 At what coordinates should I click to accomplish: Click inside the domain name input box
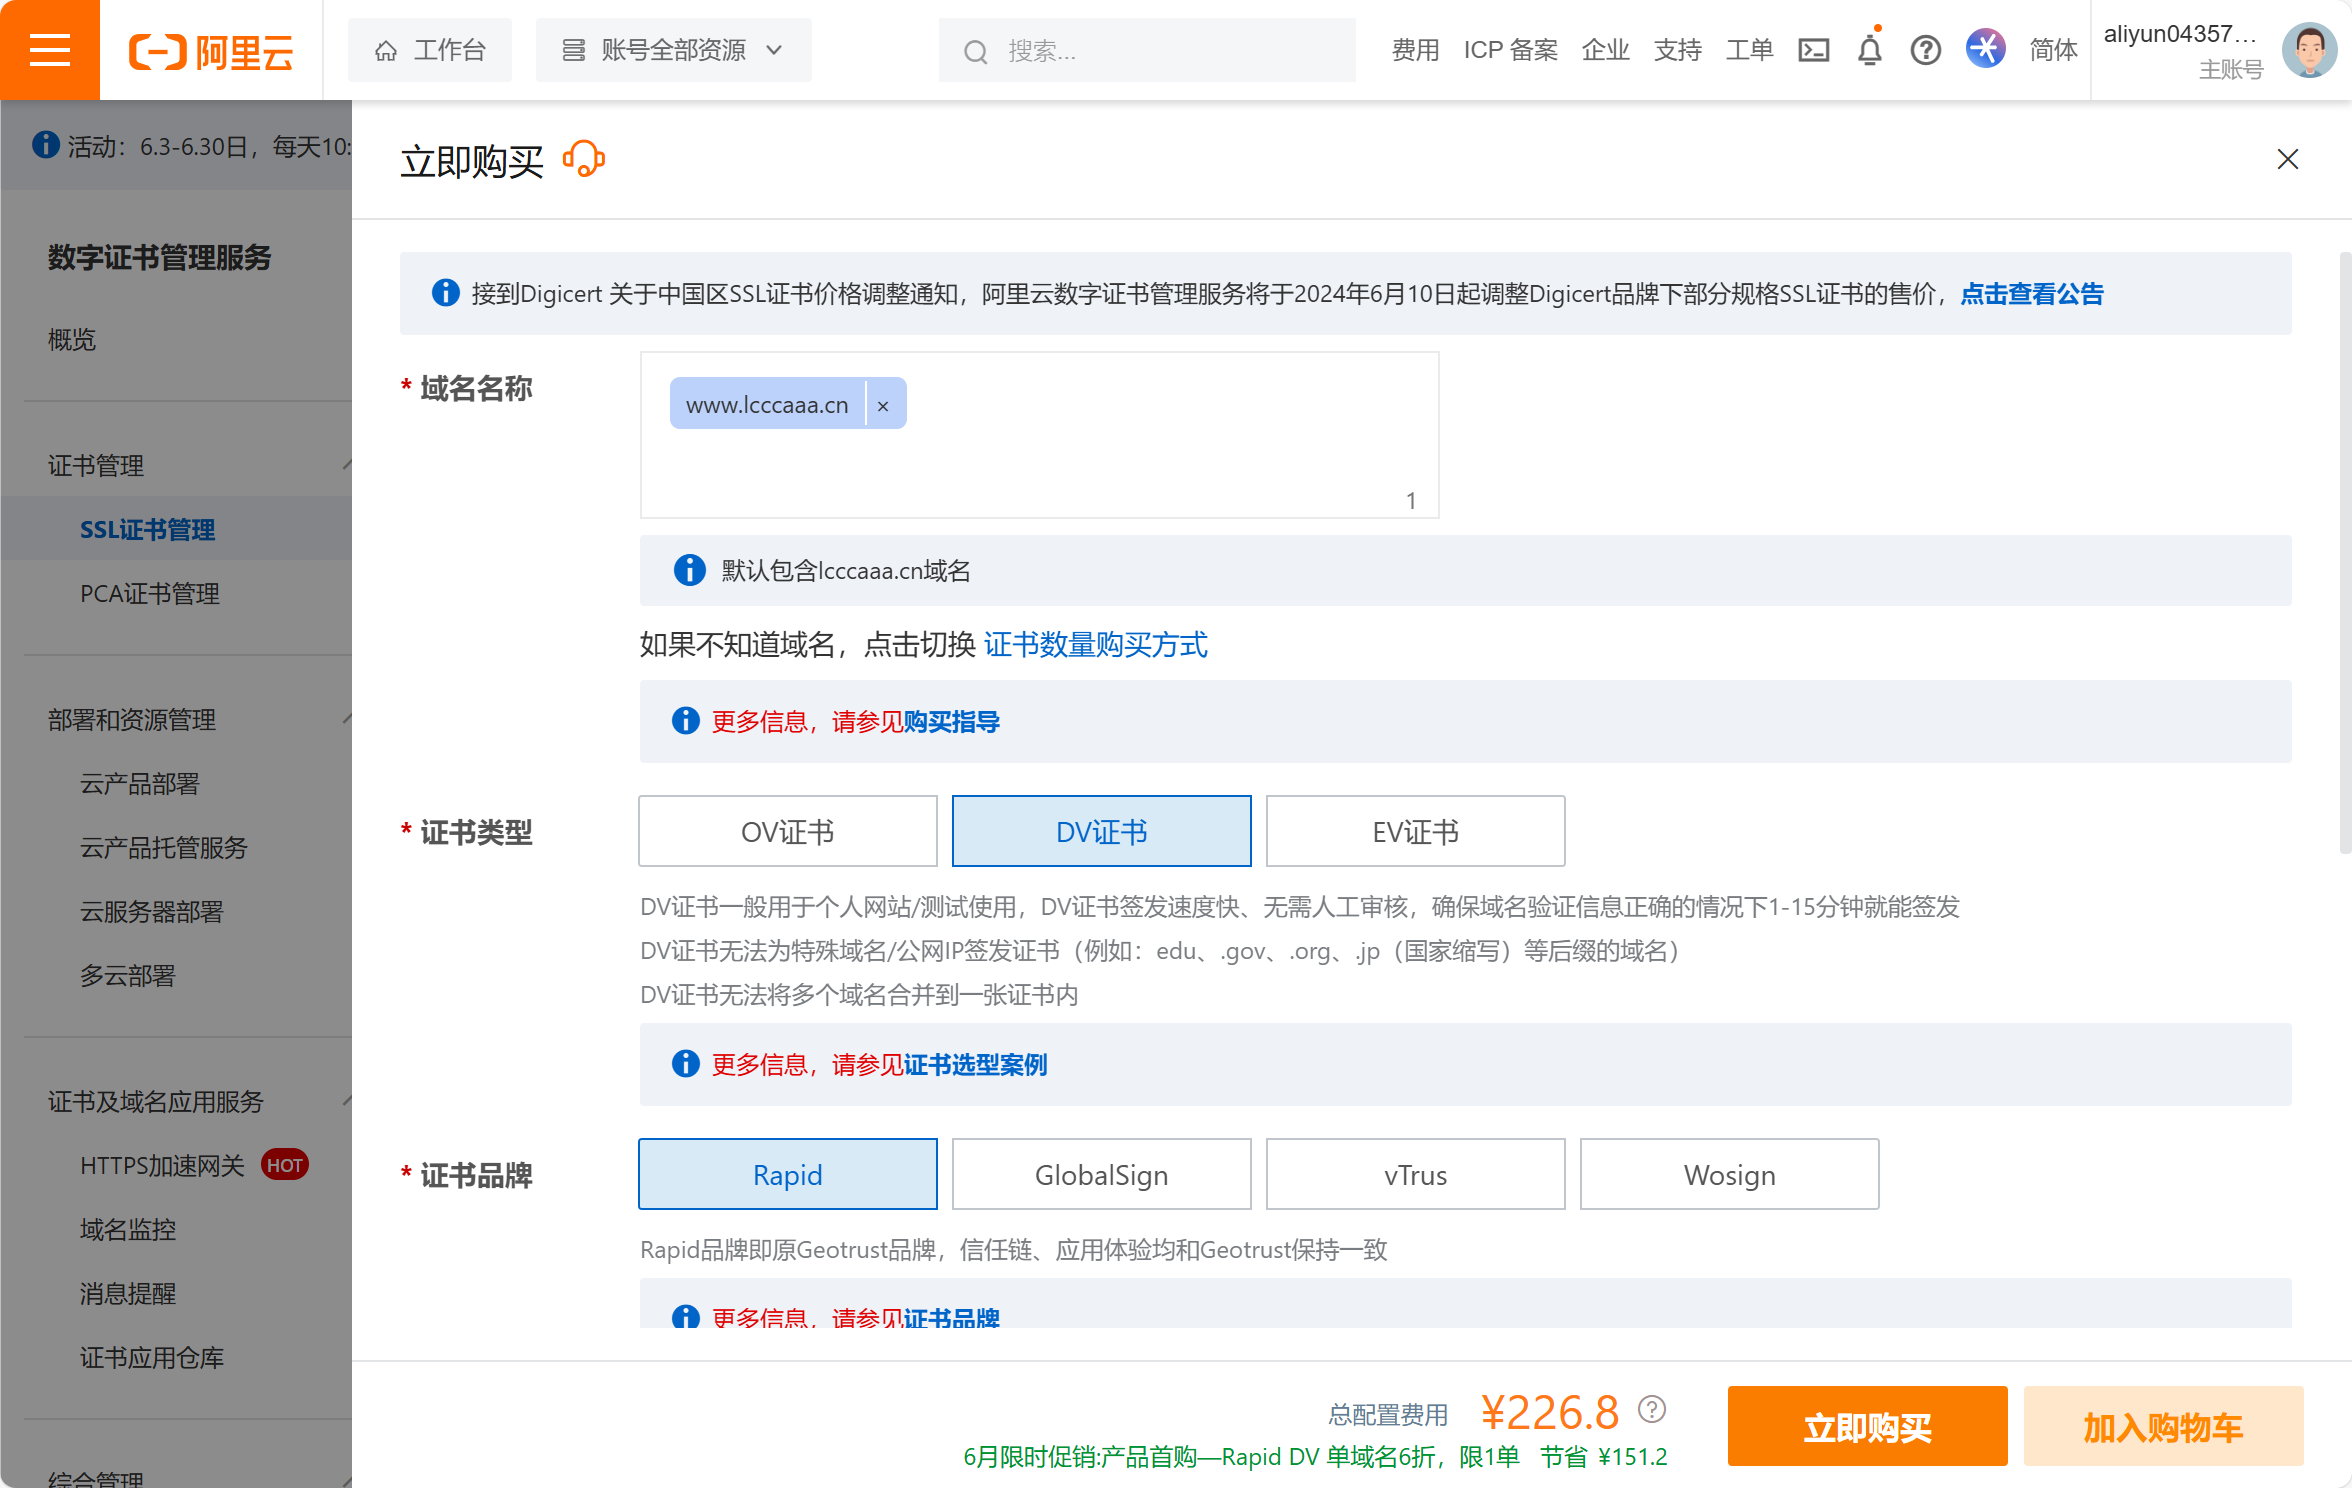tap(1040, 435)
